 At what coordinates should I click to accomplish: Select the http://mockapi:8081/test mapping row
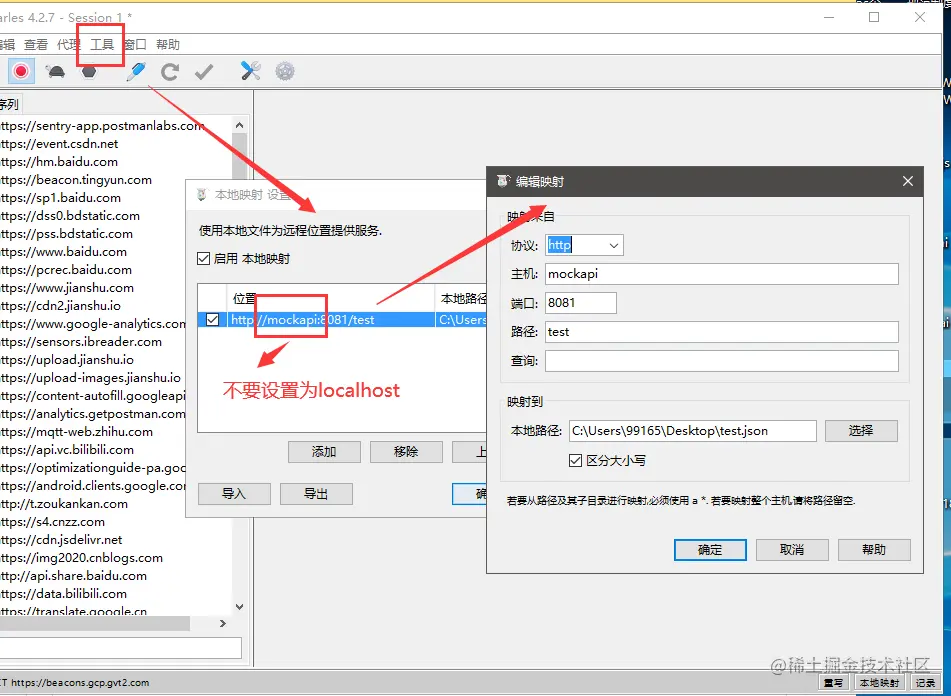click(342, 320)
